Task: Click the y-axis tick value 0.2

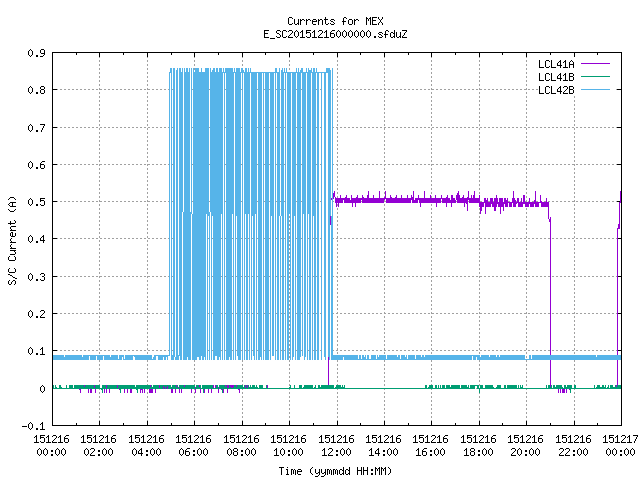Action: [37, 314]
